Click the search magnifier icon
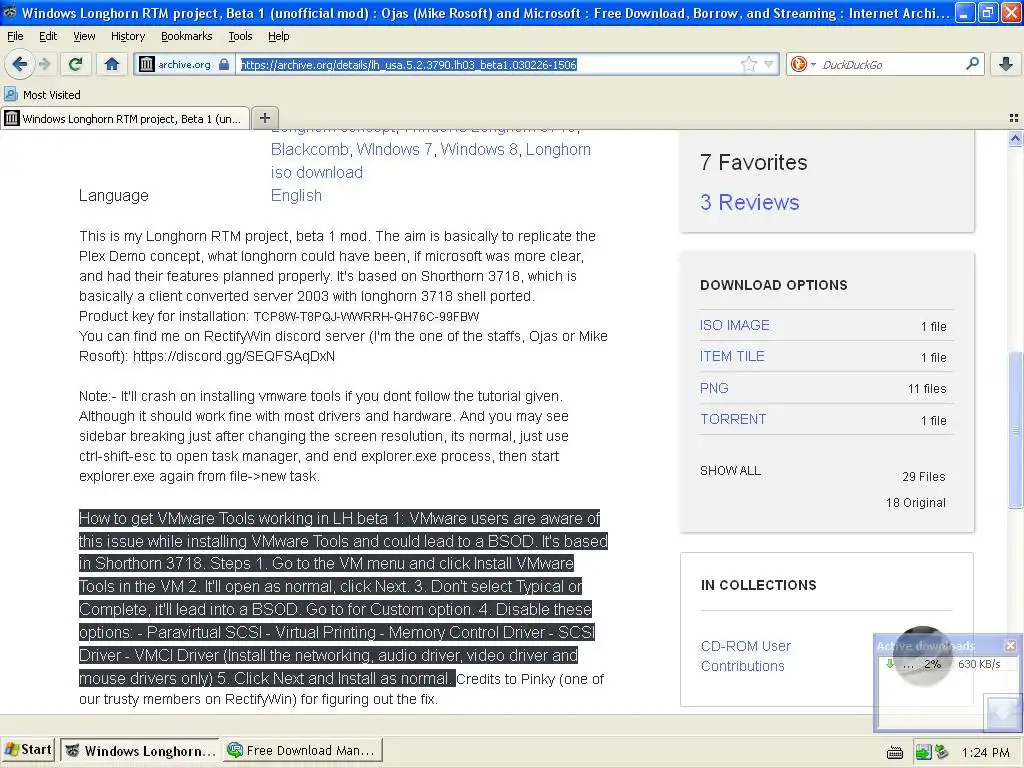This screenshot has height=768, width=1024. [972, 63]
